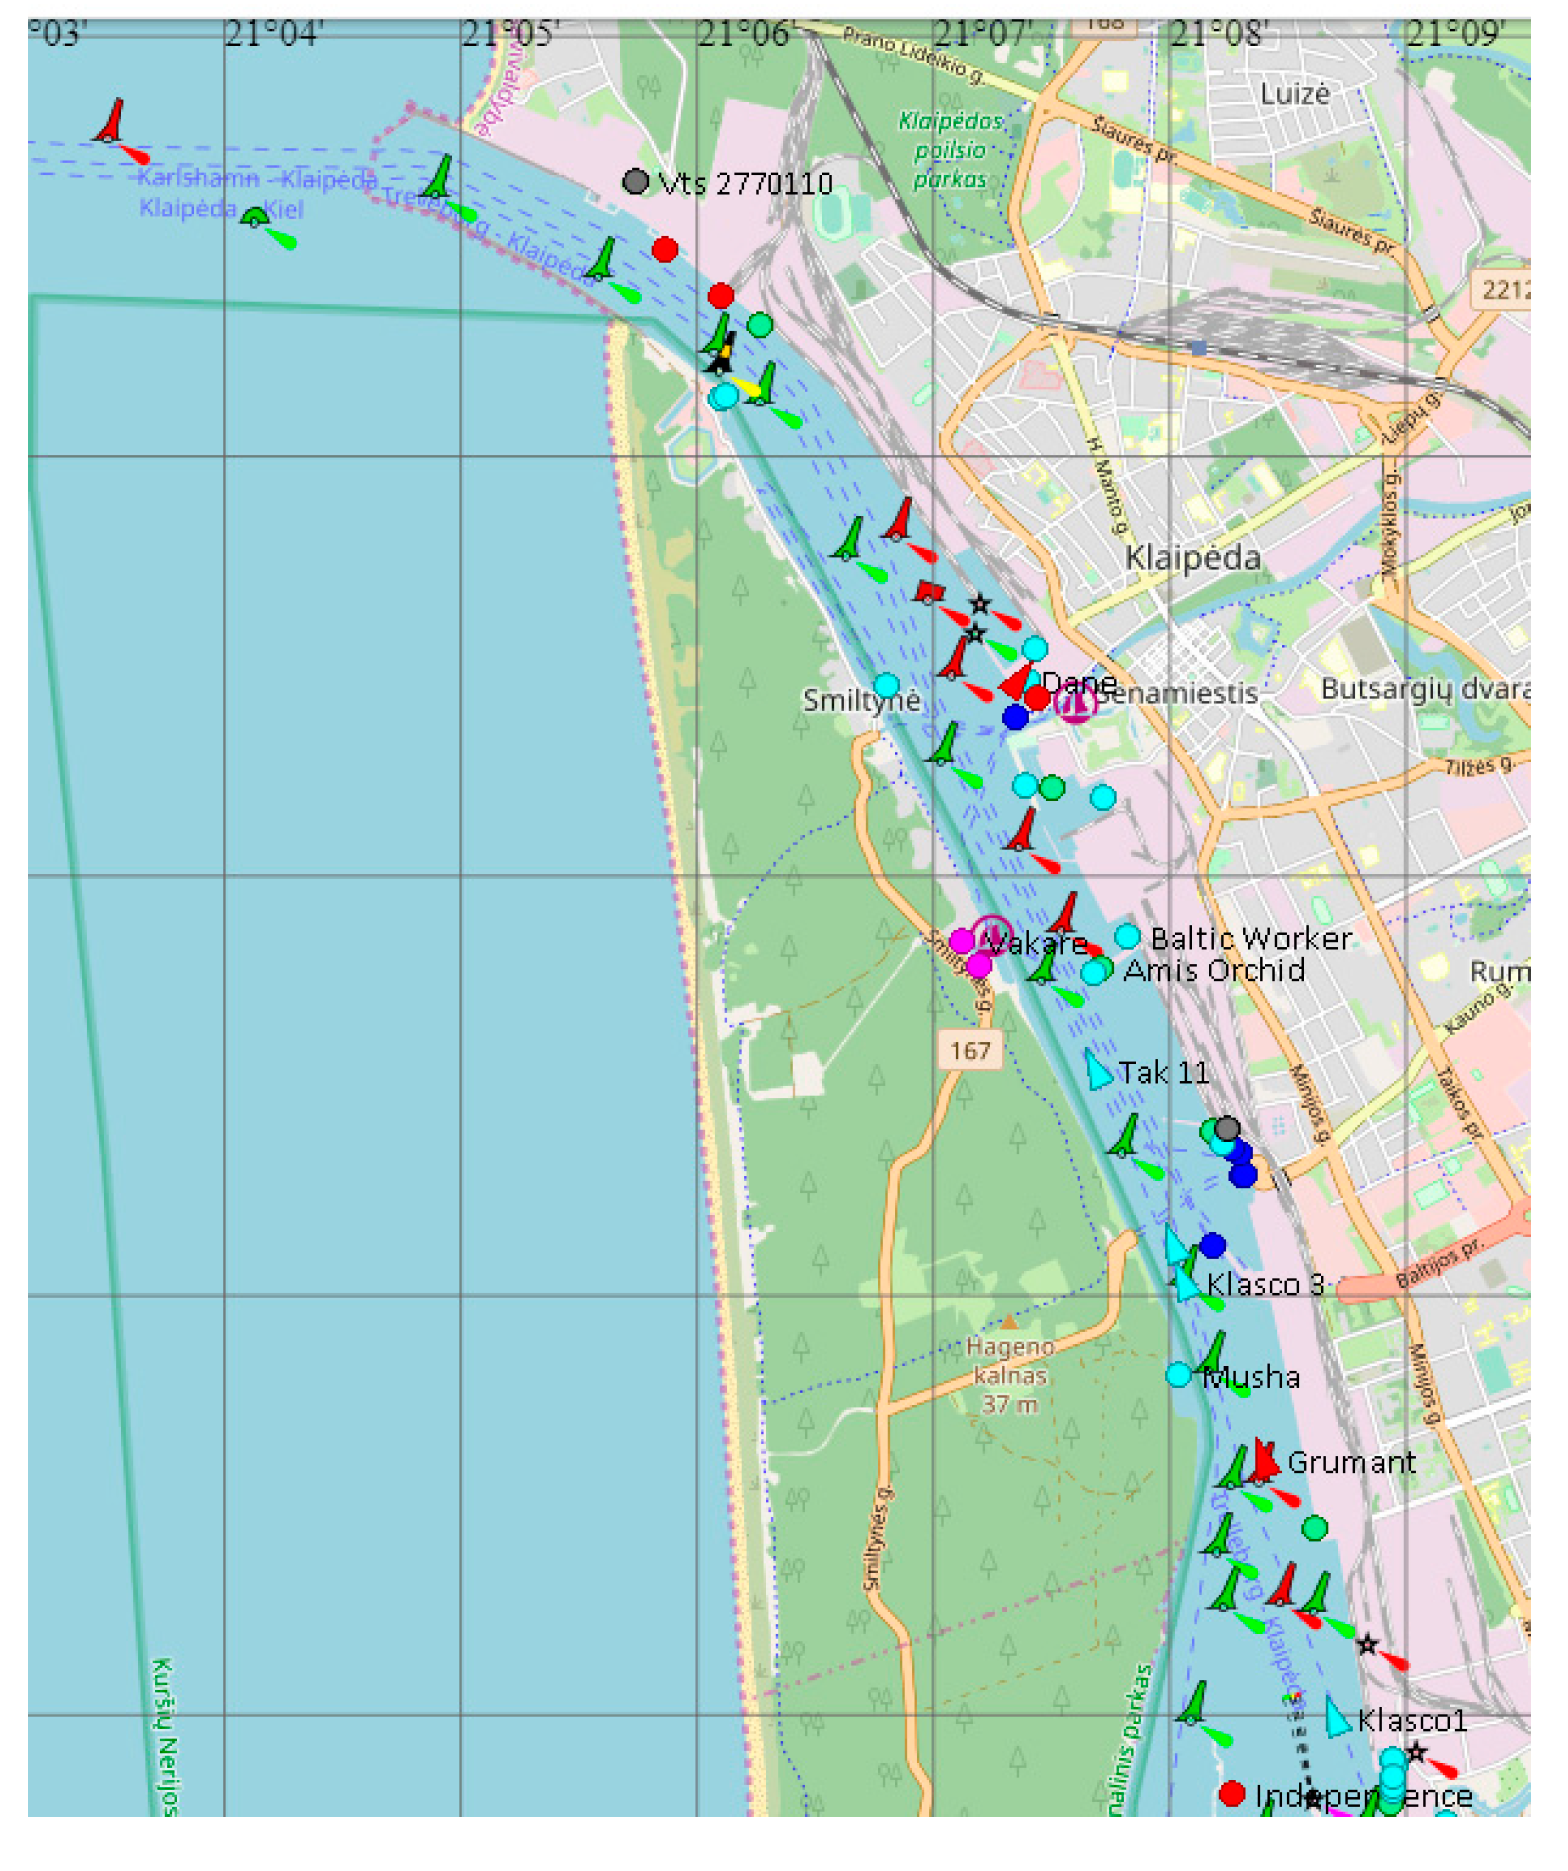Click the Hageno kalnas peak label
Viewport: 1568px width, 1871px height.
[1009, 1374]
